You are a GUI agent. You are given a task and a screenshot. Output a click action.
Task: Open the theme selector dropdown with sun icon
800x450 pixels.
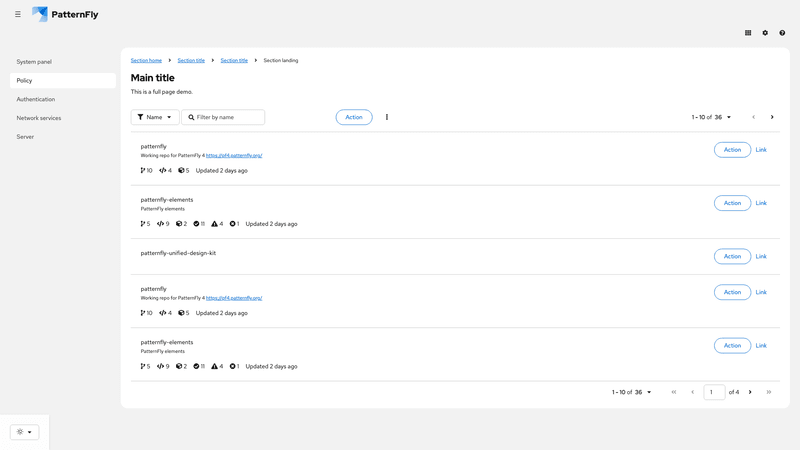pyautogui.click(x=24, y=432)
